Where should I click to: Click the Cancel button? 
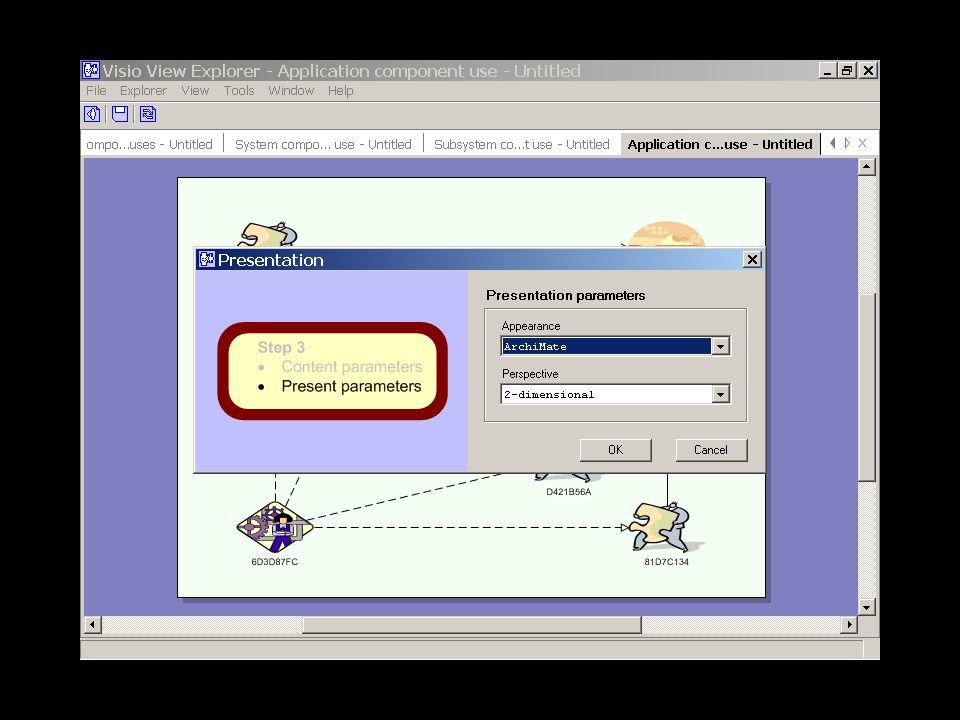click(x=711, y=450)
